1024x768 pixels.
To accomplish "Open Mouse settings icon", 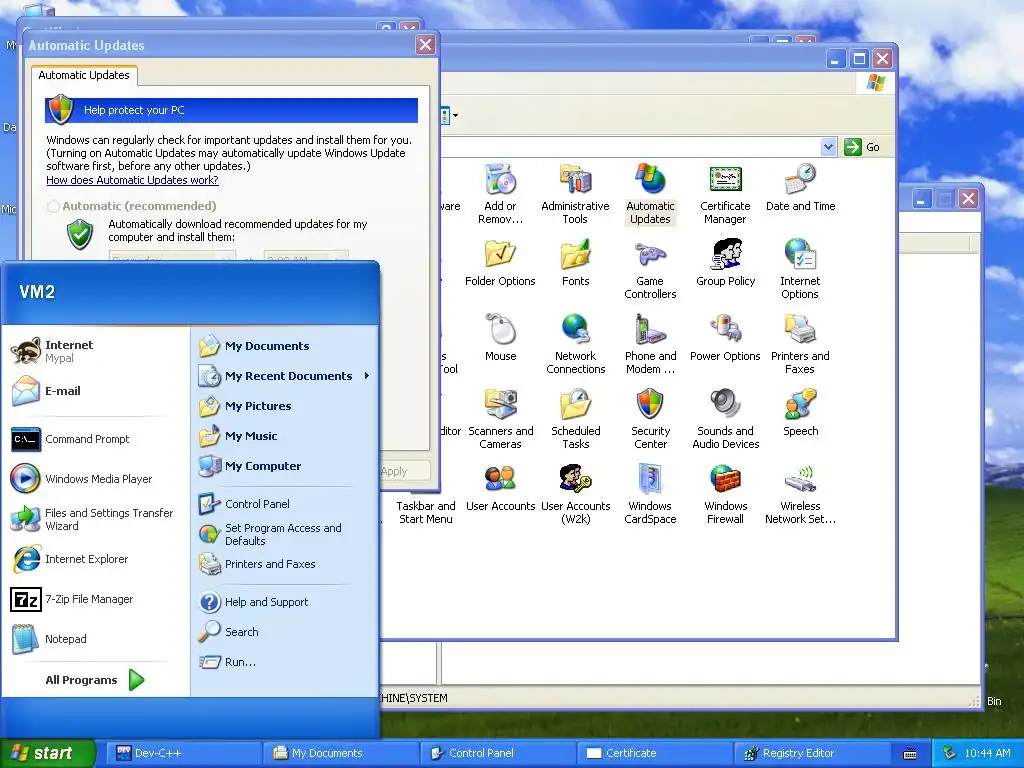I will tap(500, 338).
